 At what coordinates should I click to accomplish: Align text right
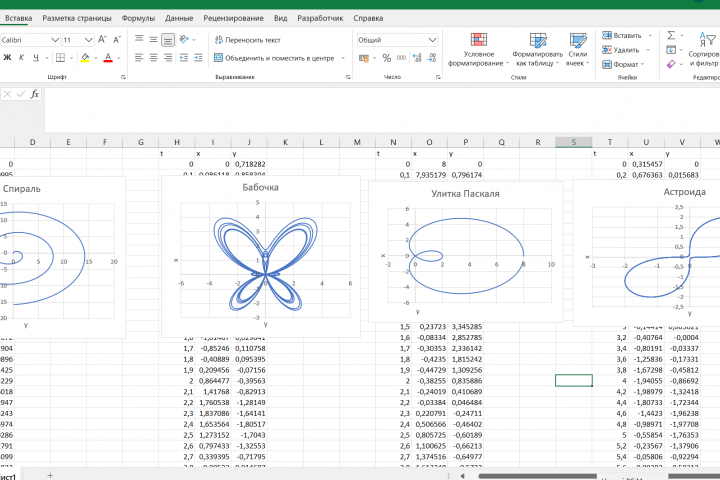coord(168,58)
